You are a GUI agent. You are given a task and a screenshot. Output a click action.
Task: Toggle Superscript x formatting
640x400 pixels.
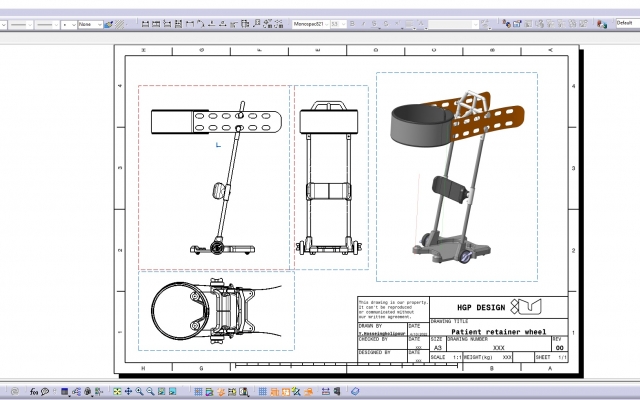[x=397, y=24]
